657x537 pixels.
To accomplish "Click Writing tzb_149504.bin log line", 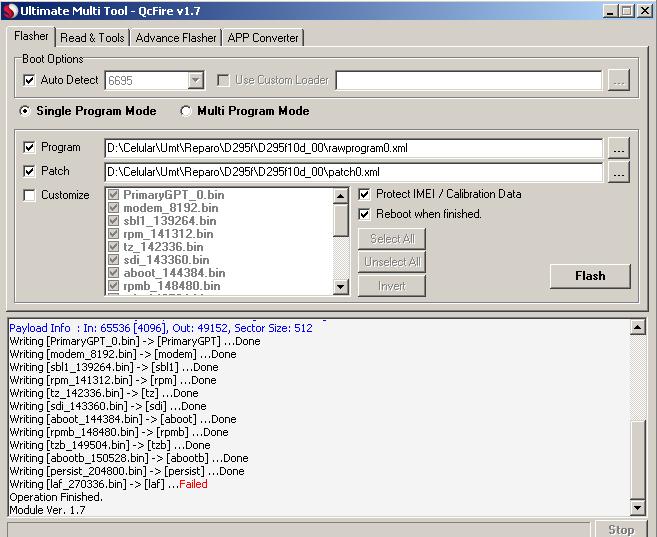I will (110, 445).
